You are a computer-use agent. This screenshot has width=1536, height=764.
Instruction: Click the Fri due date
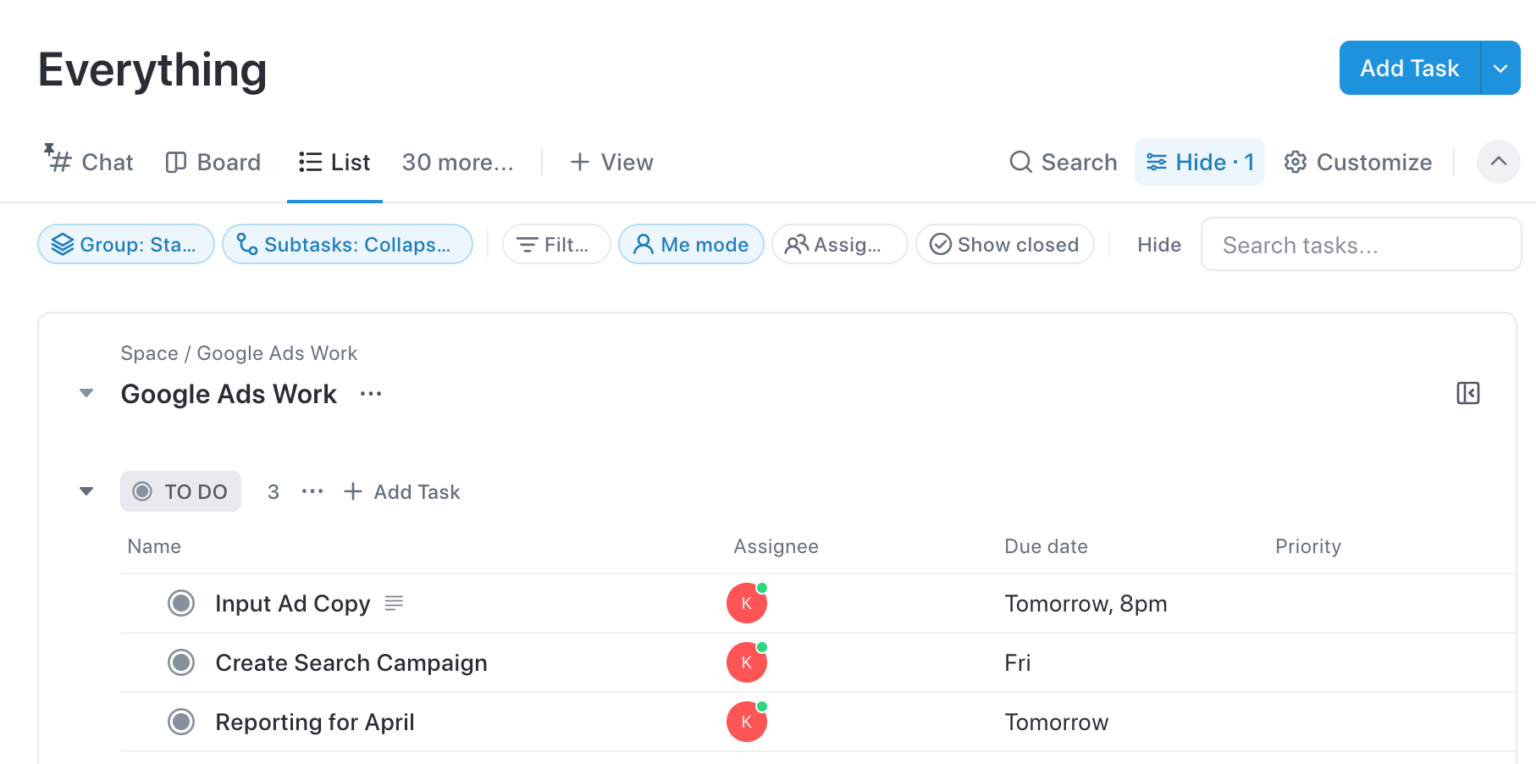(x=1018, y=662)
